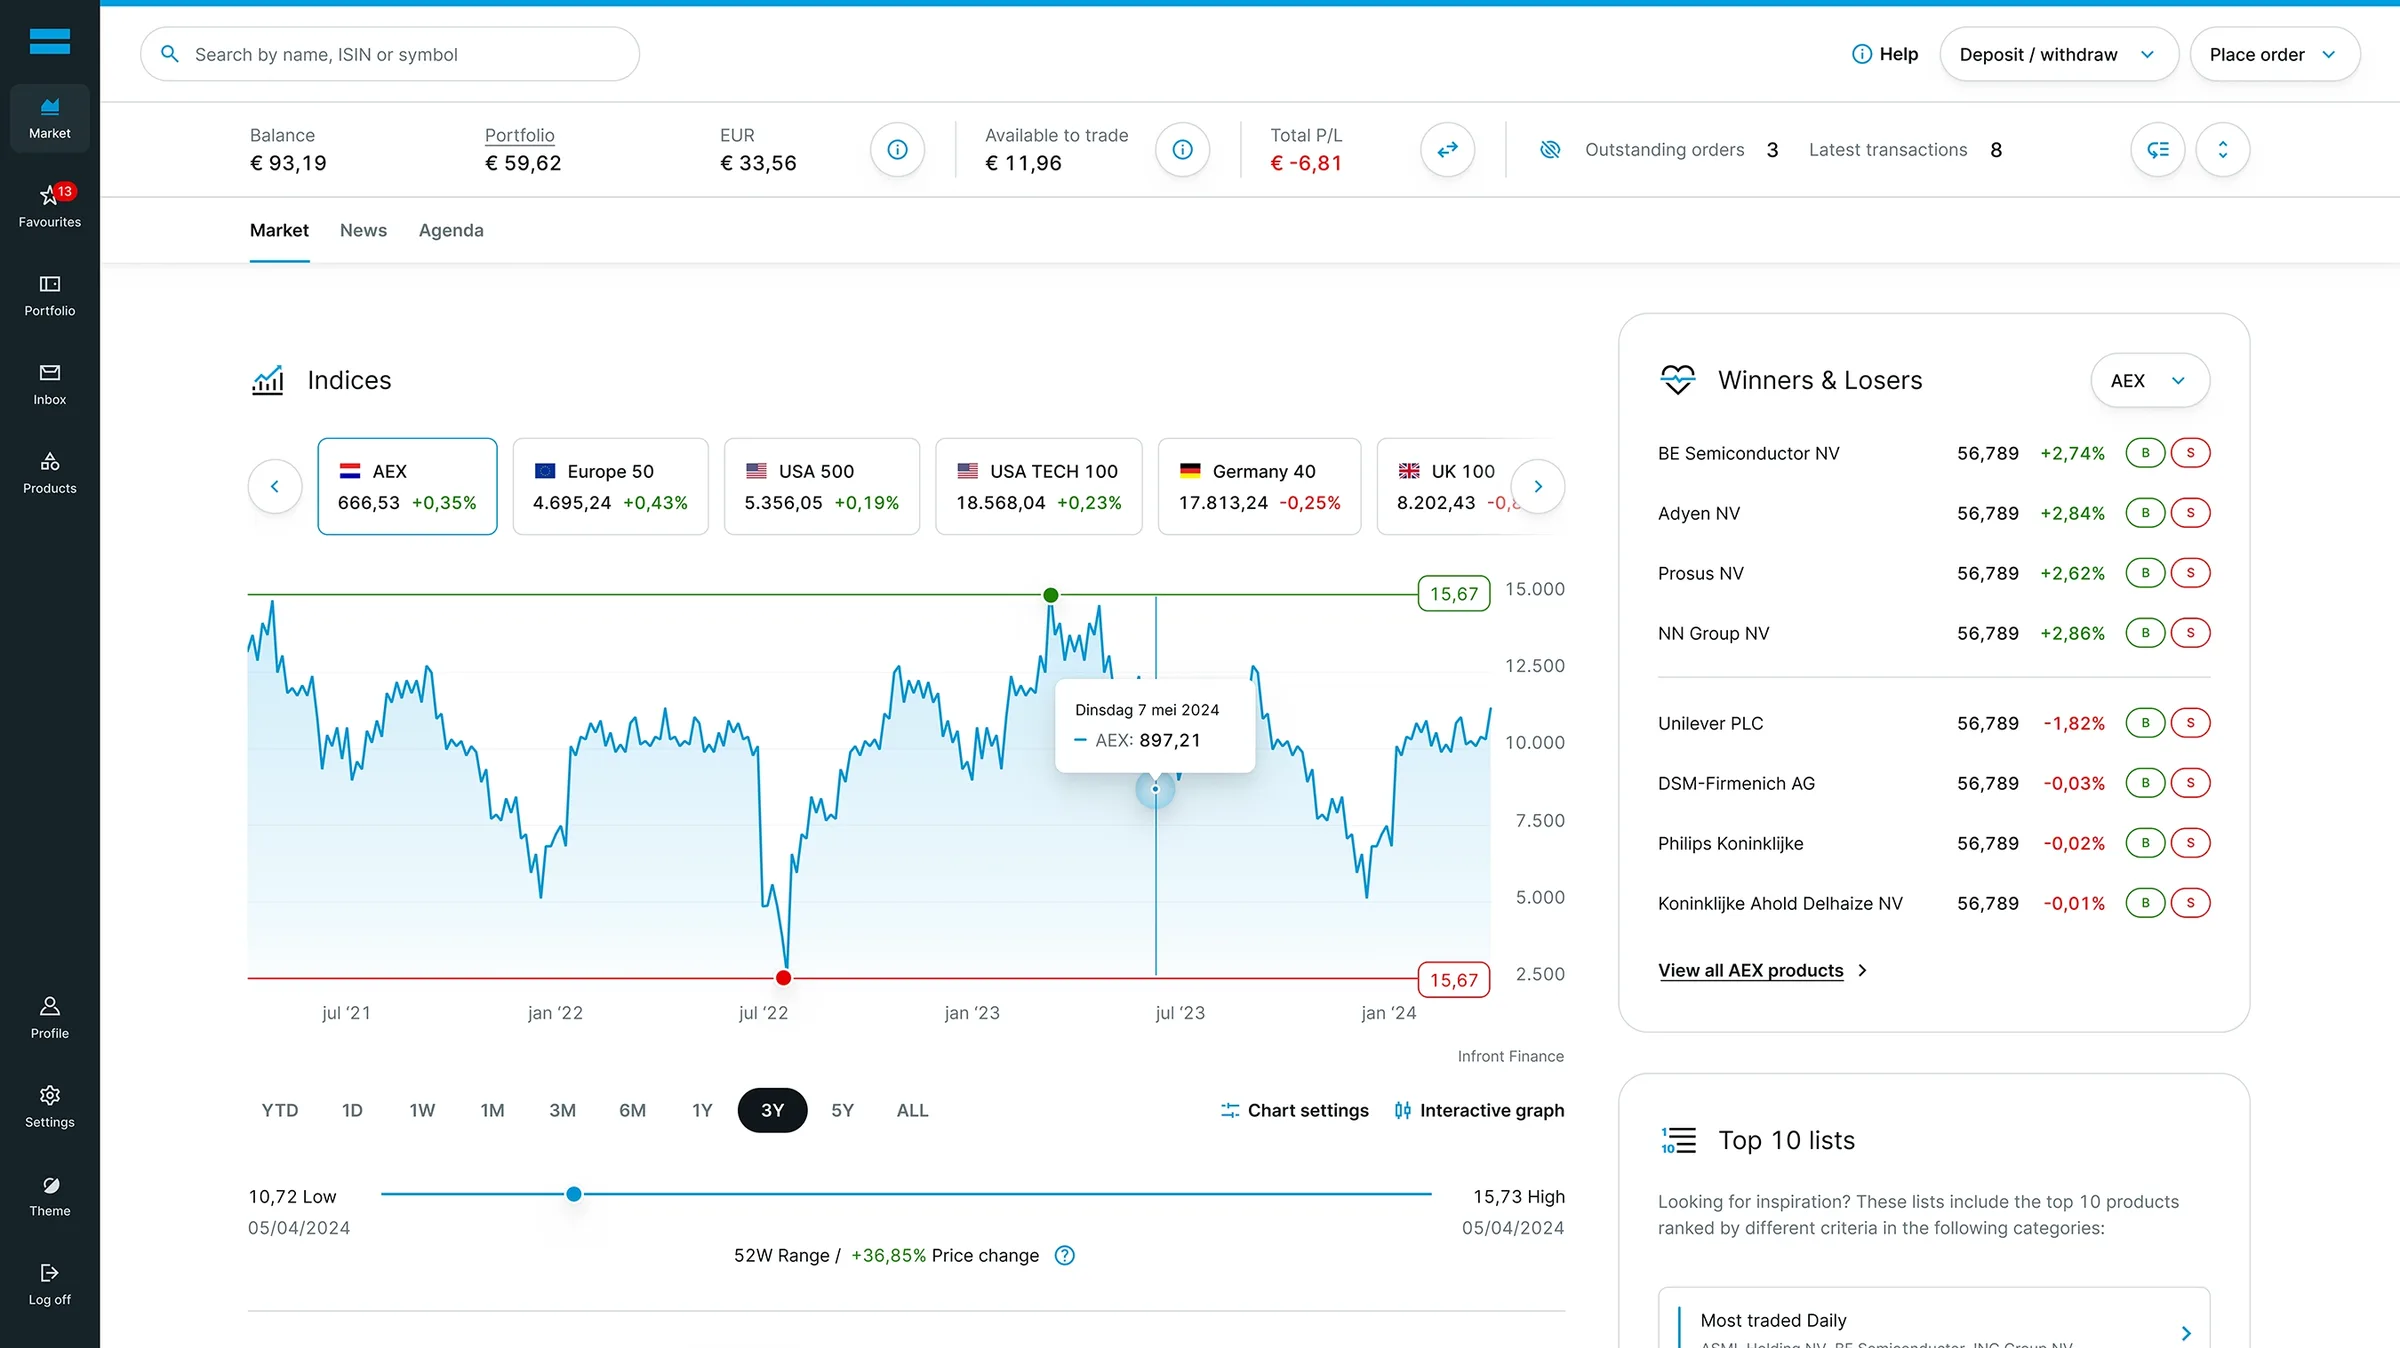Image resolution: width=2400 pixels, height=1348 pixels.
Task: Open help icon beside Price change
Action: pos(1065,1255)
